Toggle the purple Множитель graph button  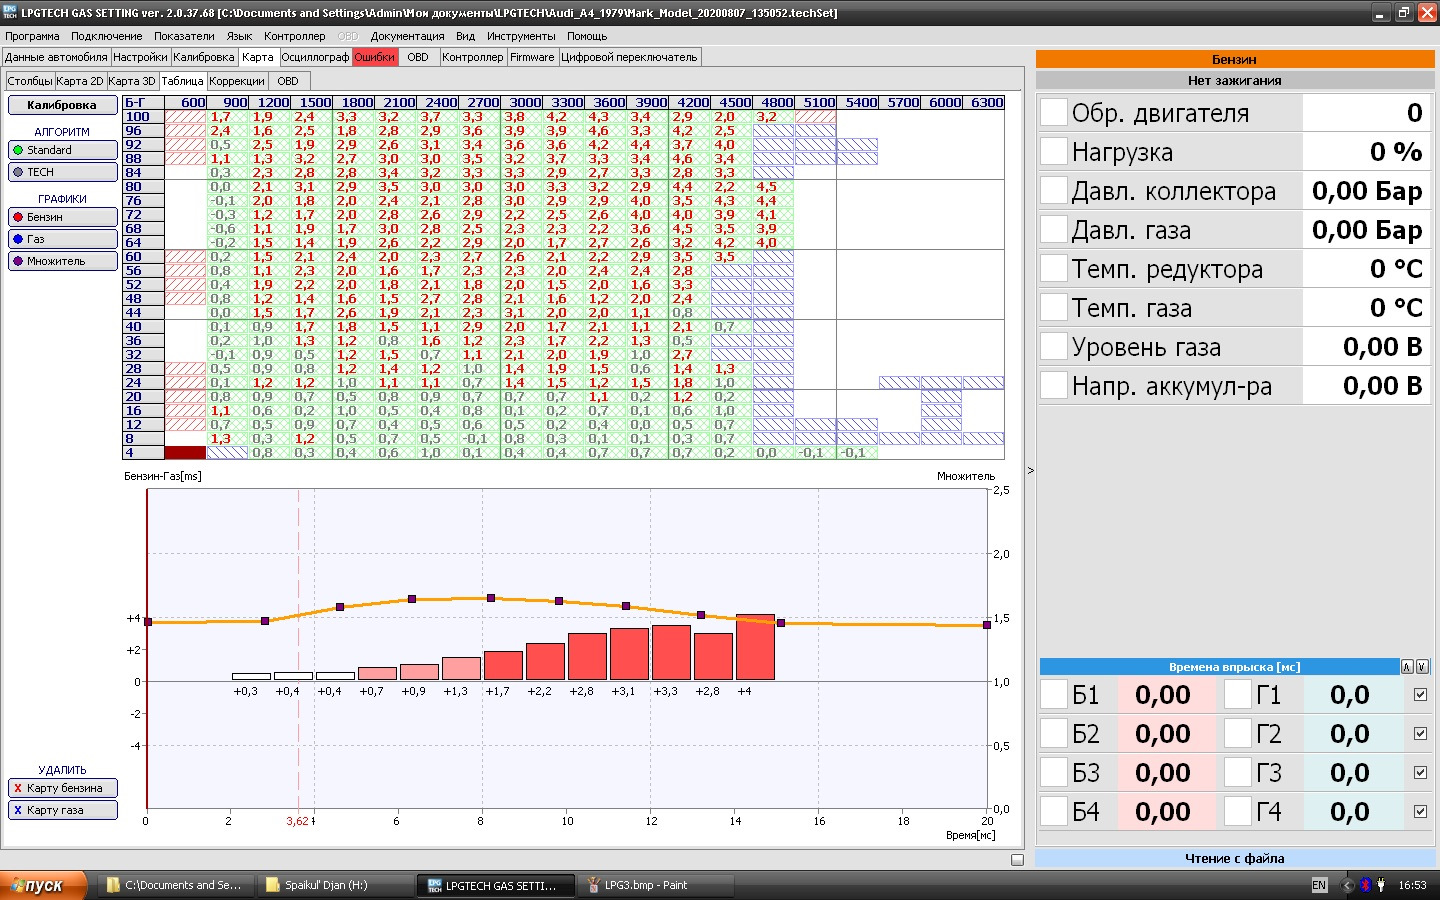tap(62, 261)
